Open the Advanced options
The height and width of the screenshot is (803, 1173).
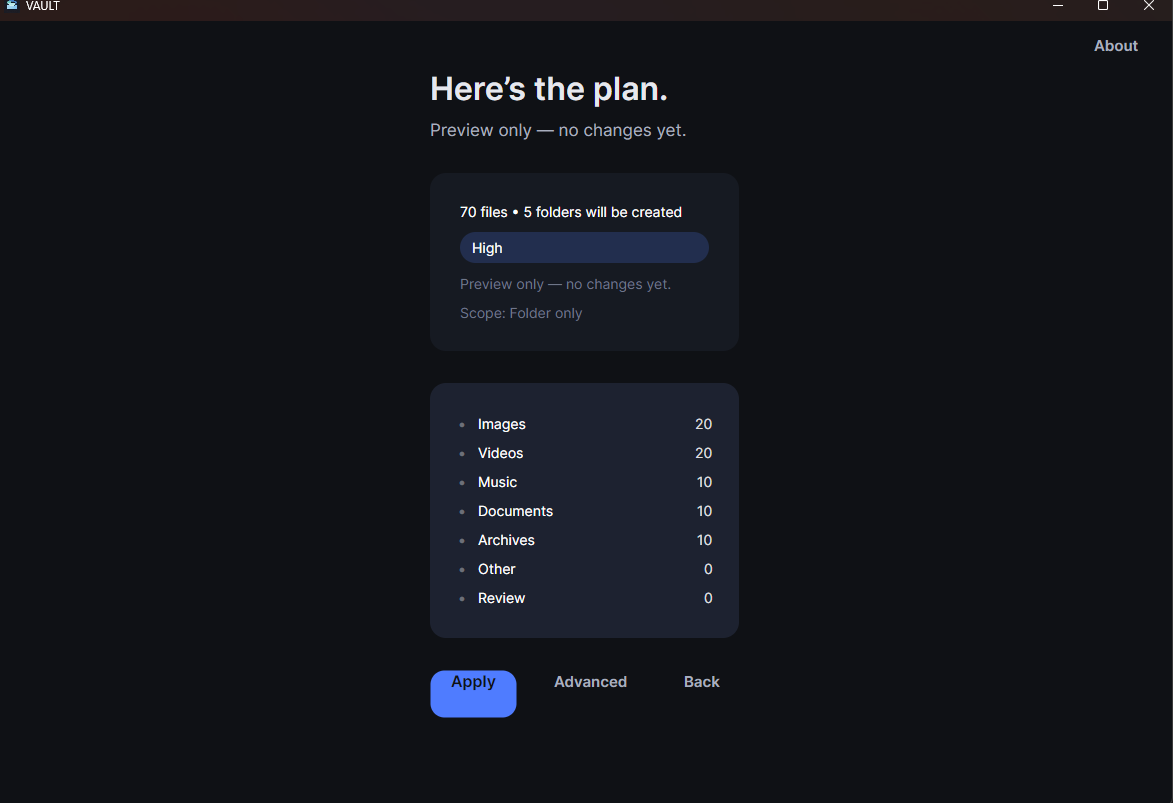pos(590,682)
